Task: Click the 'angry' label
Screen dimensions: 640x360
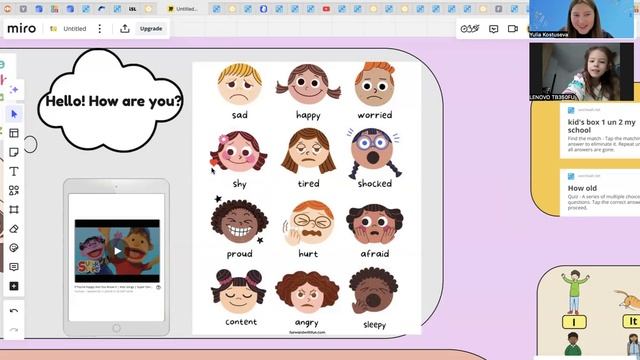Action: pyautogui.click(x=307, y=323)
